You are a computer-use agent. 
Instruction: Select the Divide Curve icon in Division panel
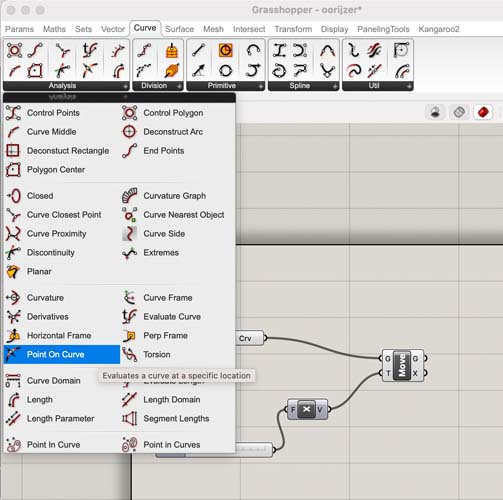[x=144, y=51]
